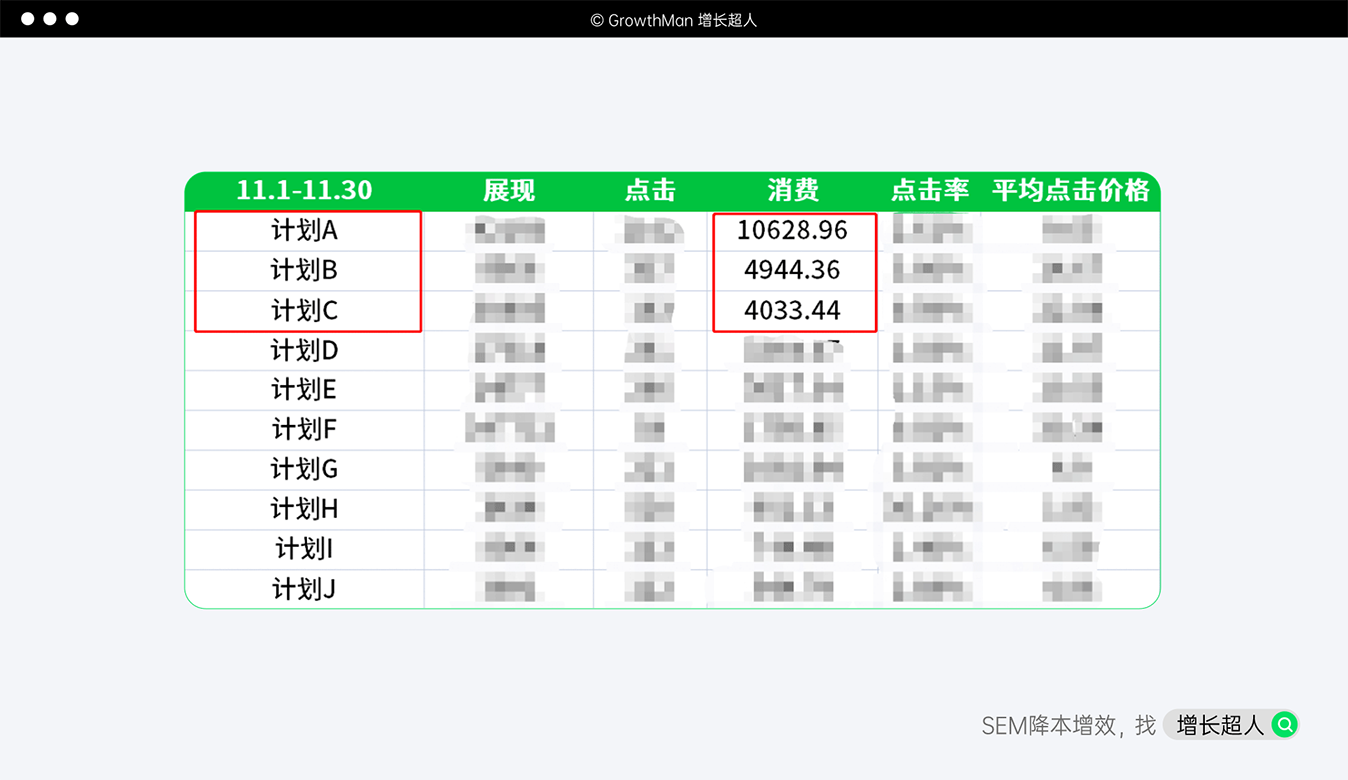Click the 11.1-11.30 date range header

(304, 190)
